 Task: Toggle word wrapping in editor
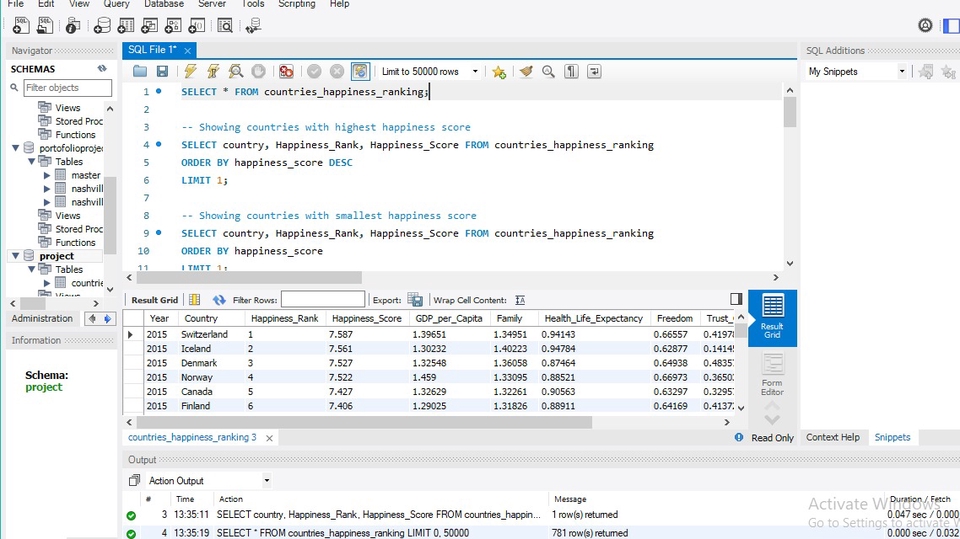(594, 72)
